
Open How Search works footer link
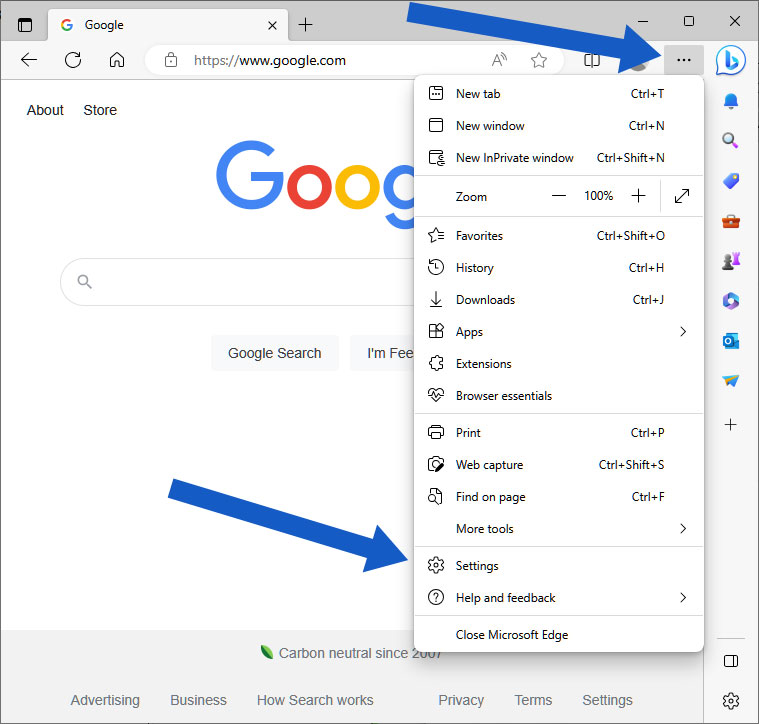tap(315, 700)
